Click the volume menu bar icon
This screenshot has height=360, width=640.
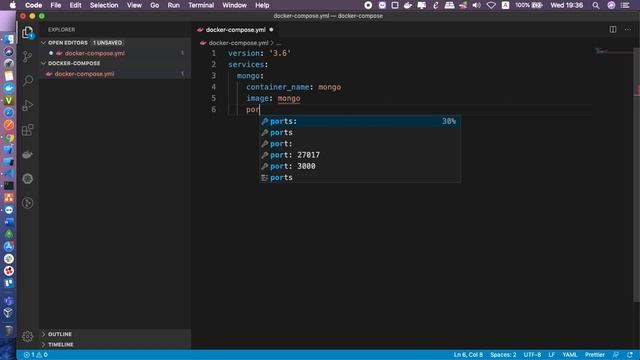coord(476,5)
